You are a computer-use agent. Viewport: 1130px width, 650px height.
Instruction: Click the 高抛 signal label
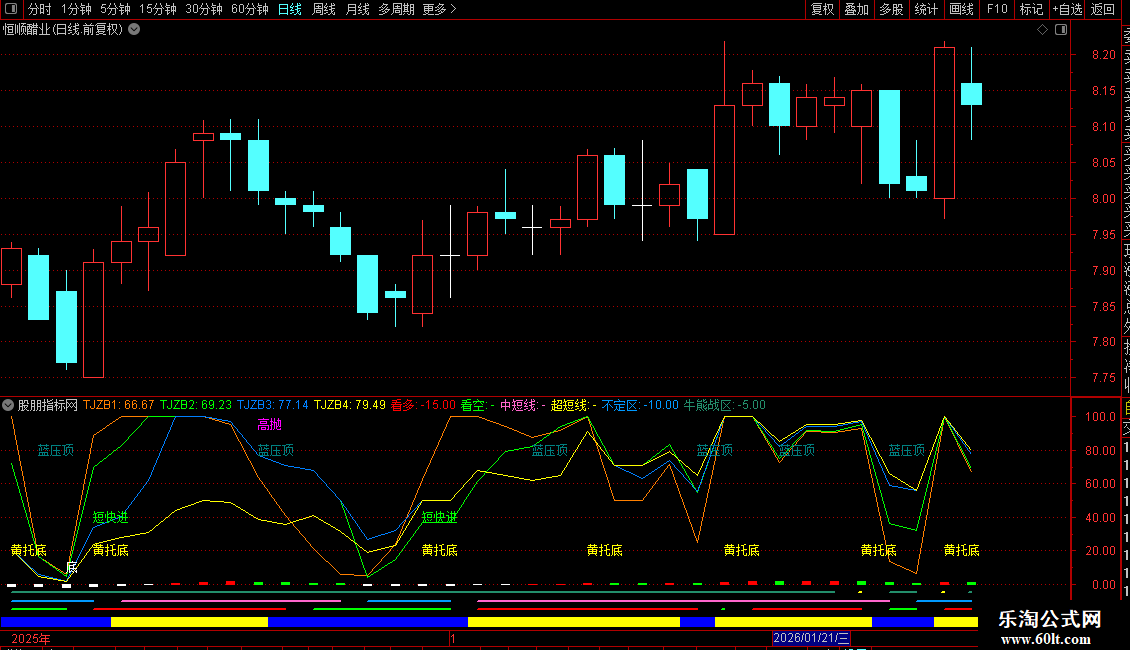pyautogui.click(x=270, y=424)
